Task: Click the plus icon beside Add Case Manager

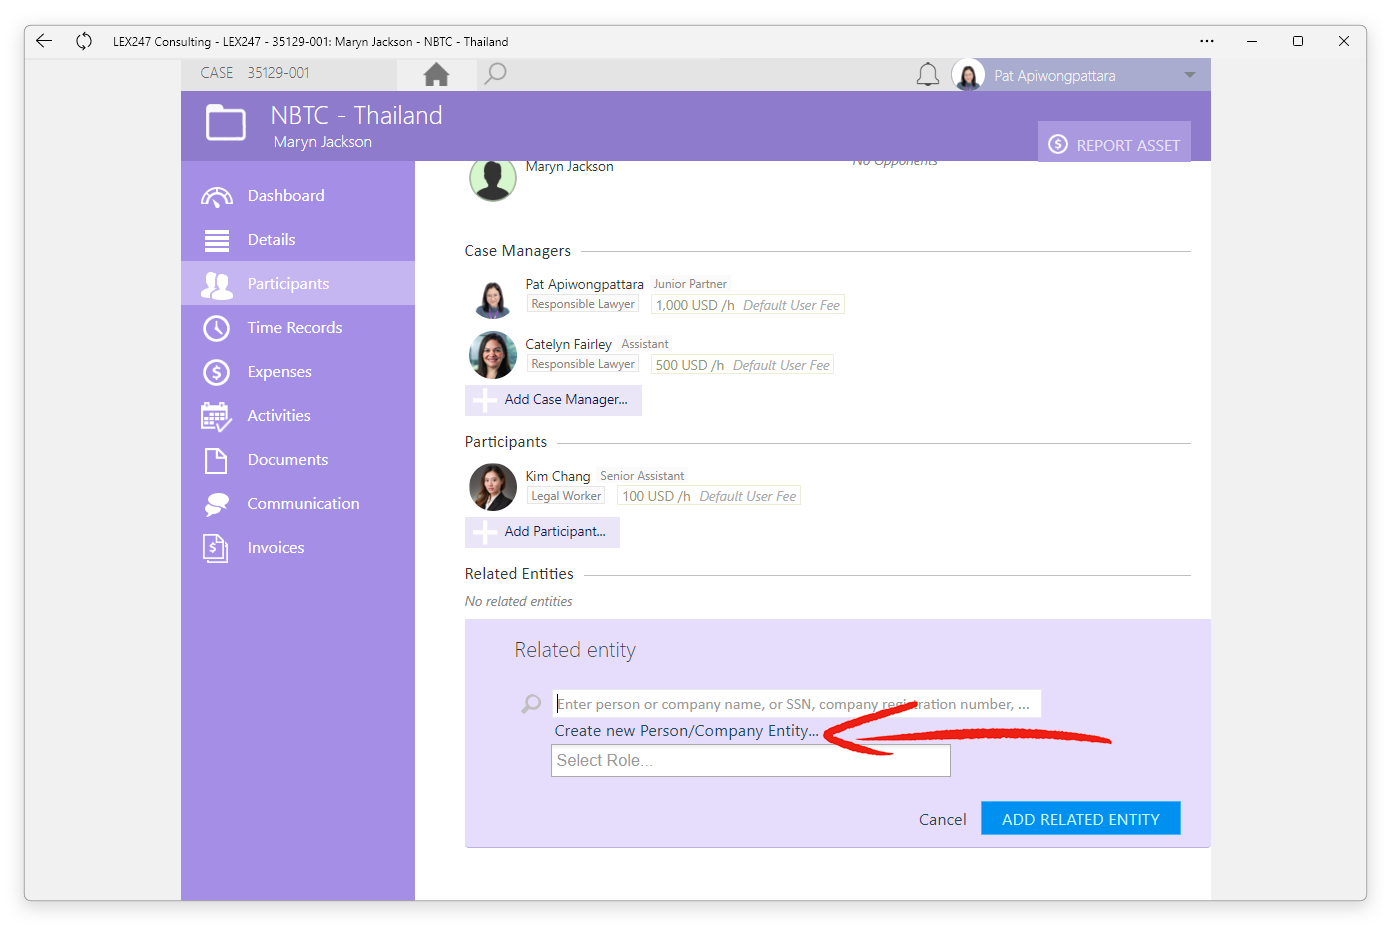Action: (485, 400)
